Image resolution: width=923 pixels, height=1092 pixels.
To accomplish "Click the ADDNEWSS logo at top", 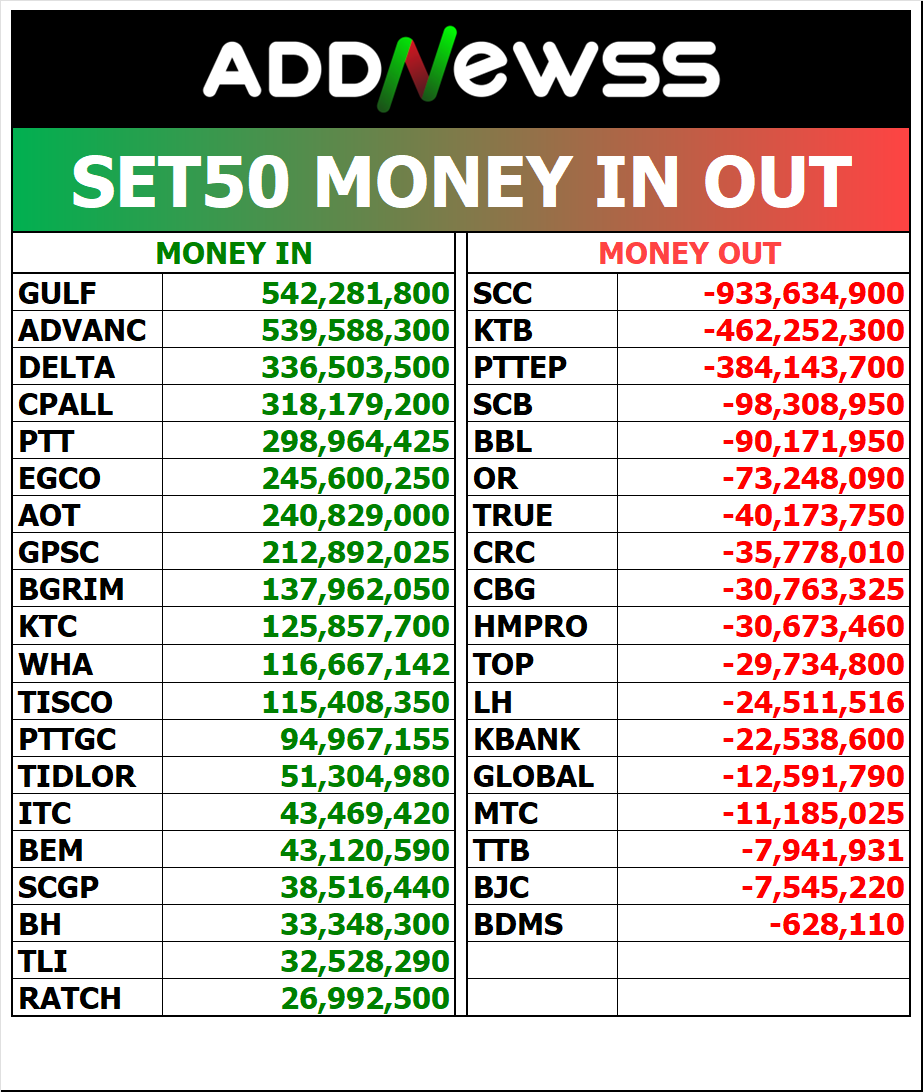I will click(461, 72).
